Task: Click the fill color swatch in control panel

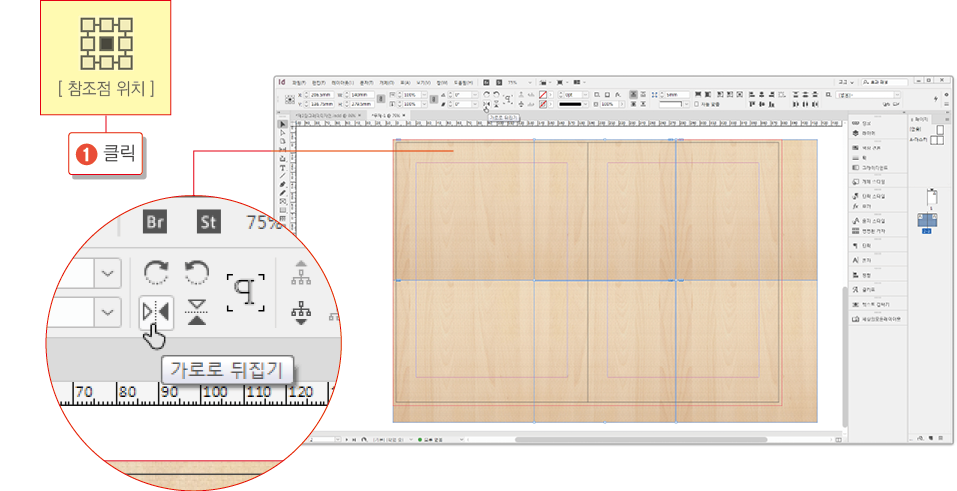Action: click(x=543, y=95)
